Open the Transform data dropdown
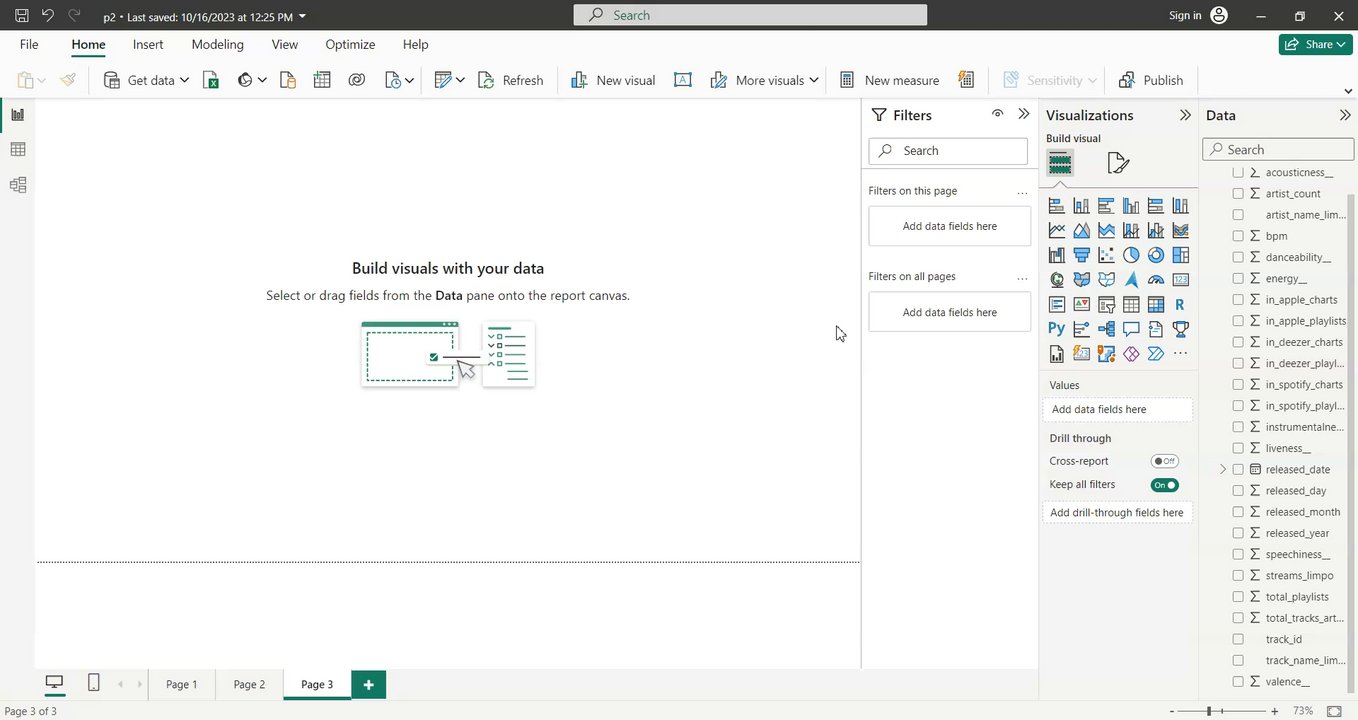Image resolution: width=1358 pixels, height=720 pixels. pyautogui.click(x=460, y=80)
